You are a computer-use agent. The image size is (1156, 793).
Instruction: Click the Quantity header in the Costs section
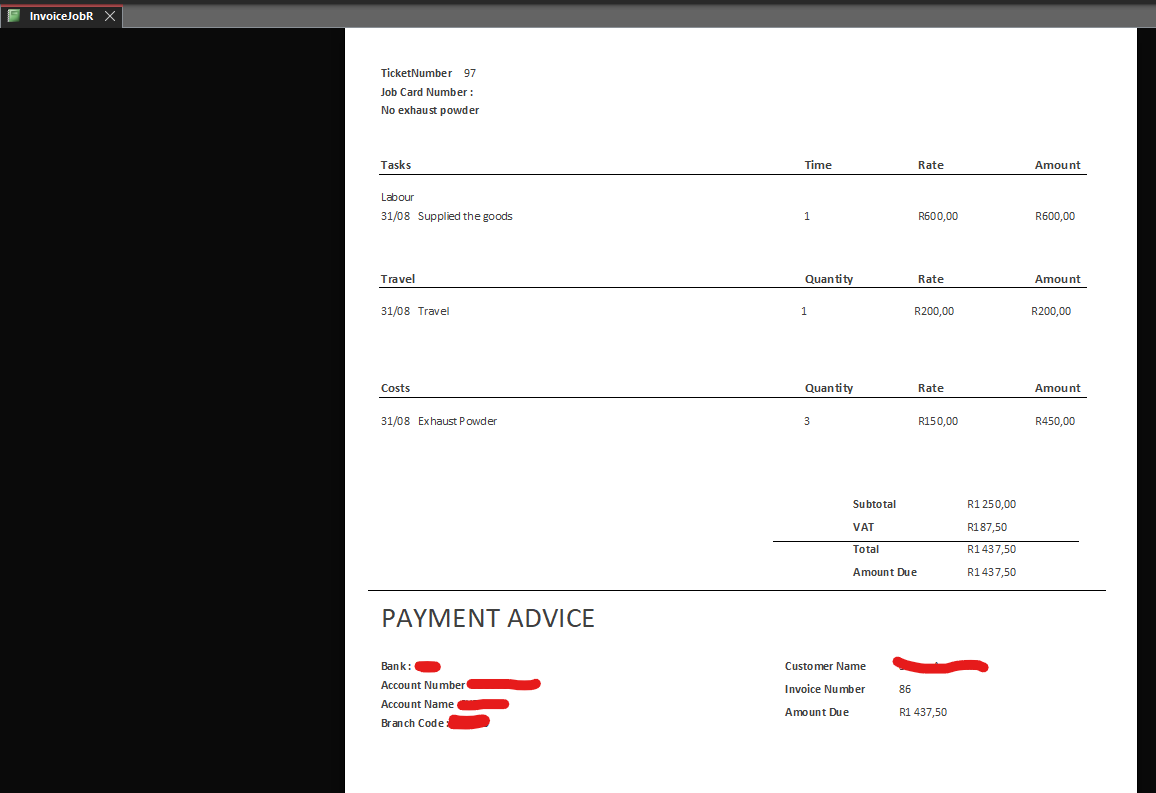pos(829,388)
